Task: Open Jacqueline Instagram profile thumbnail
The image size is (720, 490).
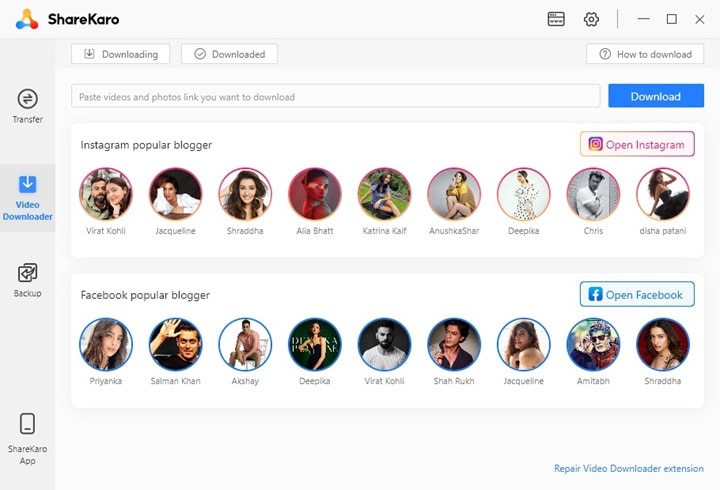Action: point(175,194)
